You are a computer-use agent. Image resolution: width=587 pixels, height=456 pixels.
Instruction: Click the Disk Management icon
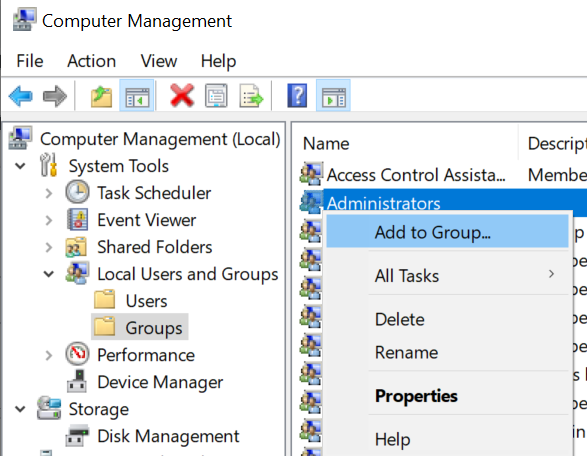[77, 436]
